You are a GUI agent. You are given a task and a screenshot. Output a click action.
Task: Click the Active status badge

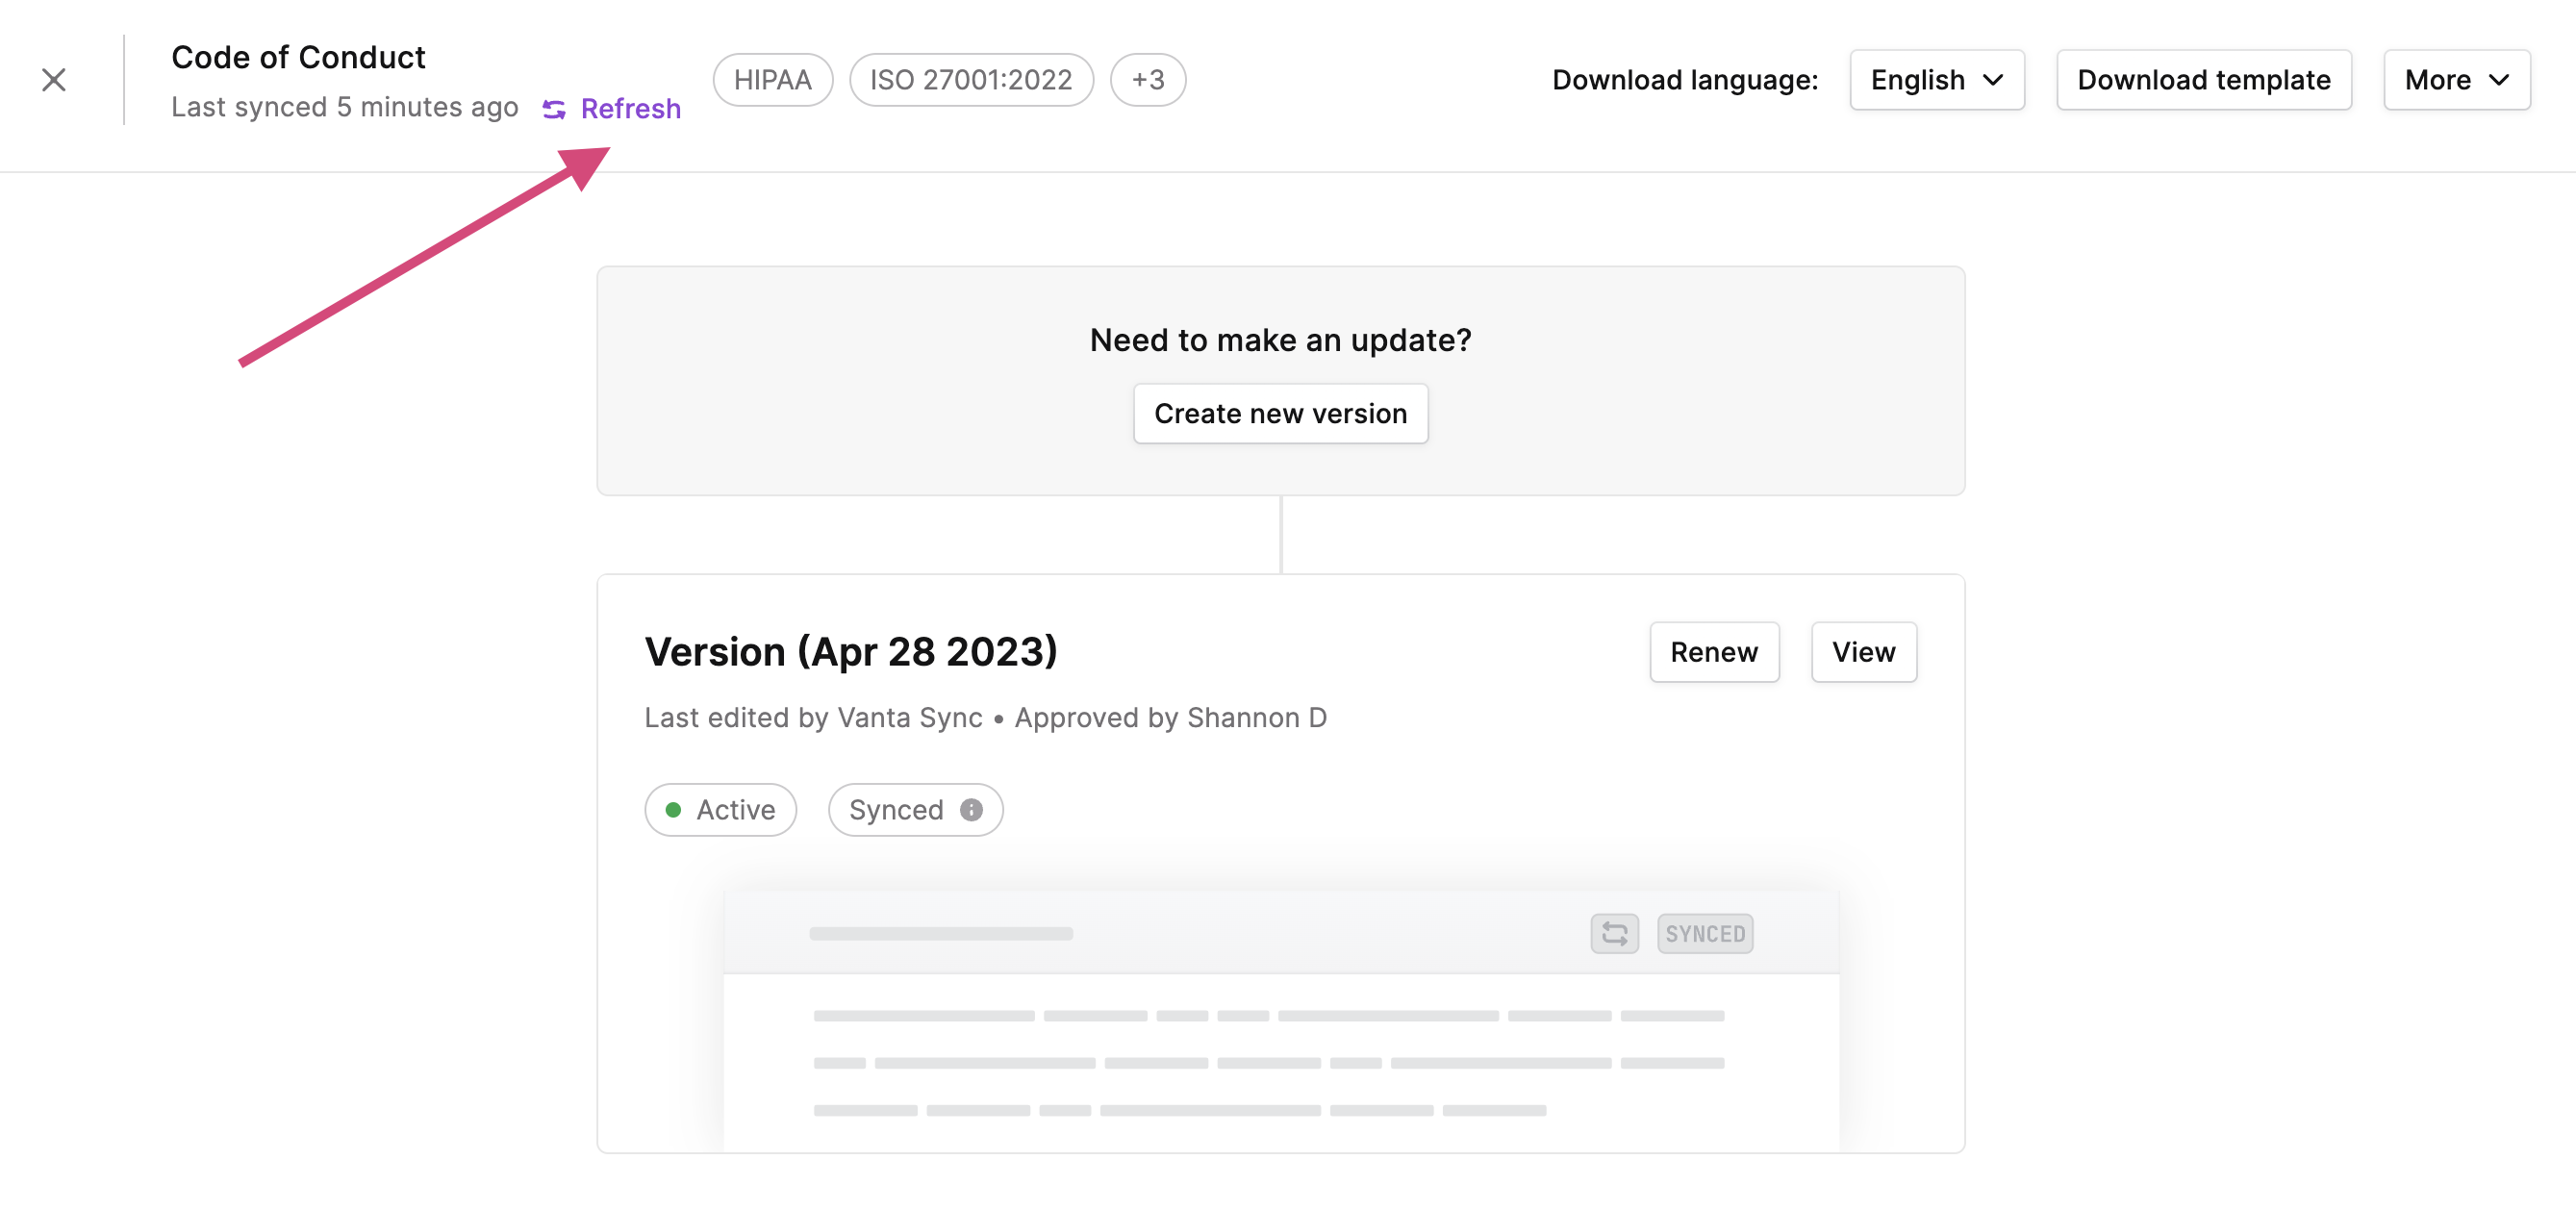pyautogui.click(x=720, y=809)
